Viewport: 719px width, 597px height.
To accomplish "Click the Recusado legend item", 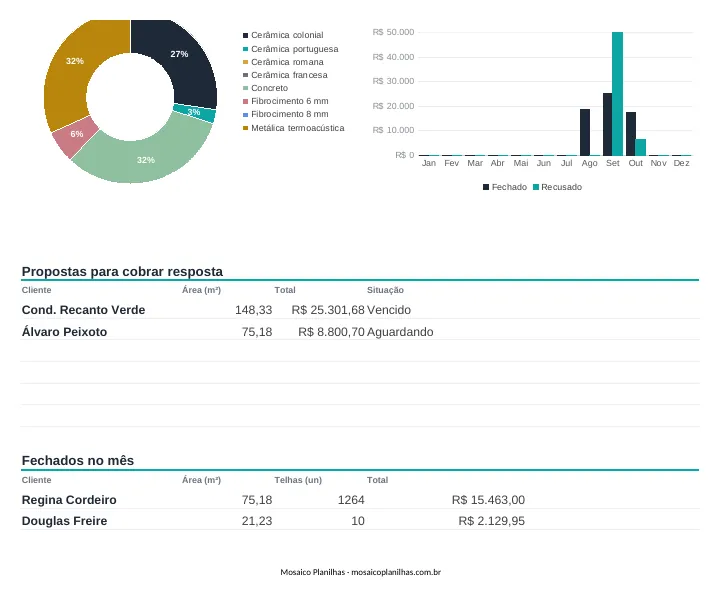I will click(x=557, y=187).
